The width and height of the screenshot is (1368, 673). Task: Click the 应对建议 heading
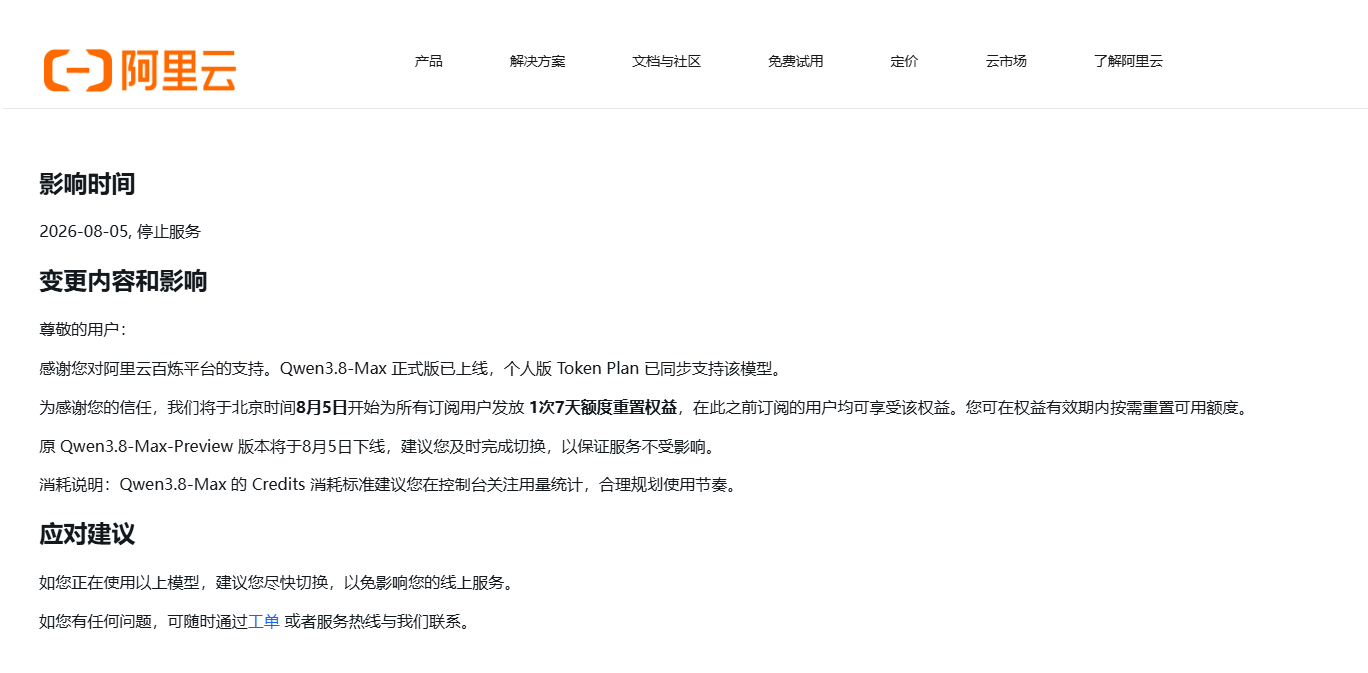87,534
